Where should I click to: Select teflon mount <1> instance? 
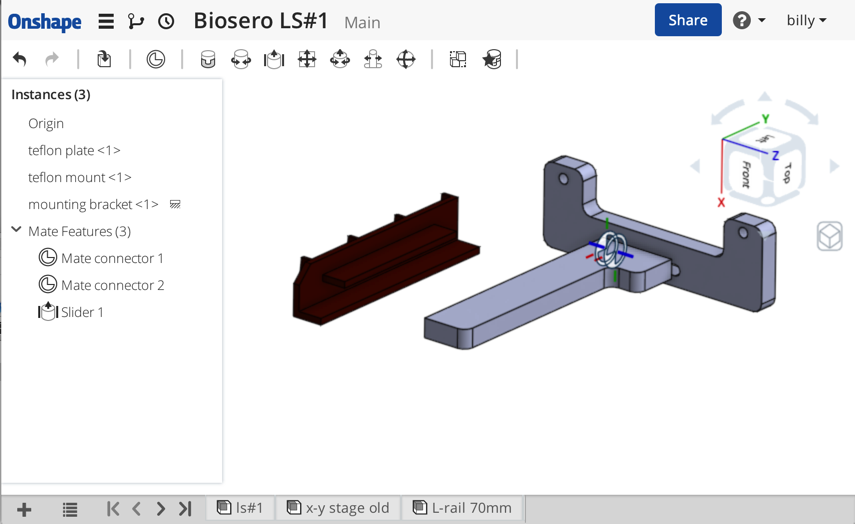(x=80, y=177)
